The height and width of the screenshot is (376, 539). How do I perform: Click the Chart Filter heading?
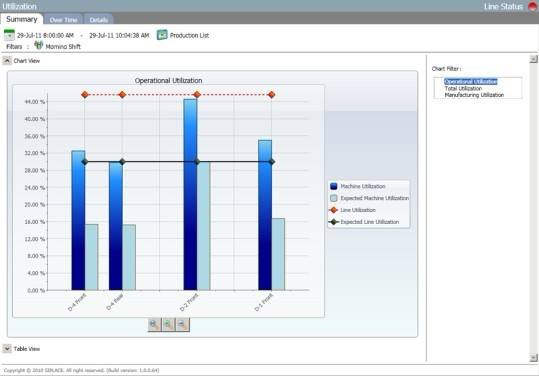pyautogui.click(x=447, y=69)
